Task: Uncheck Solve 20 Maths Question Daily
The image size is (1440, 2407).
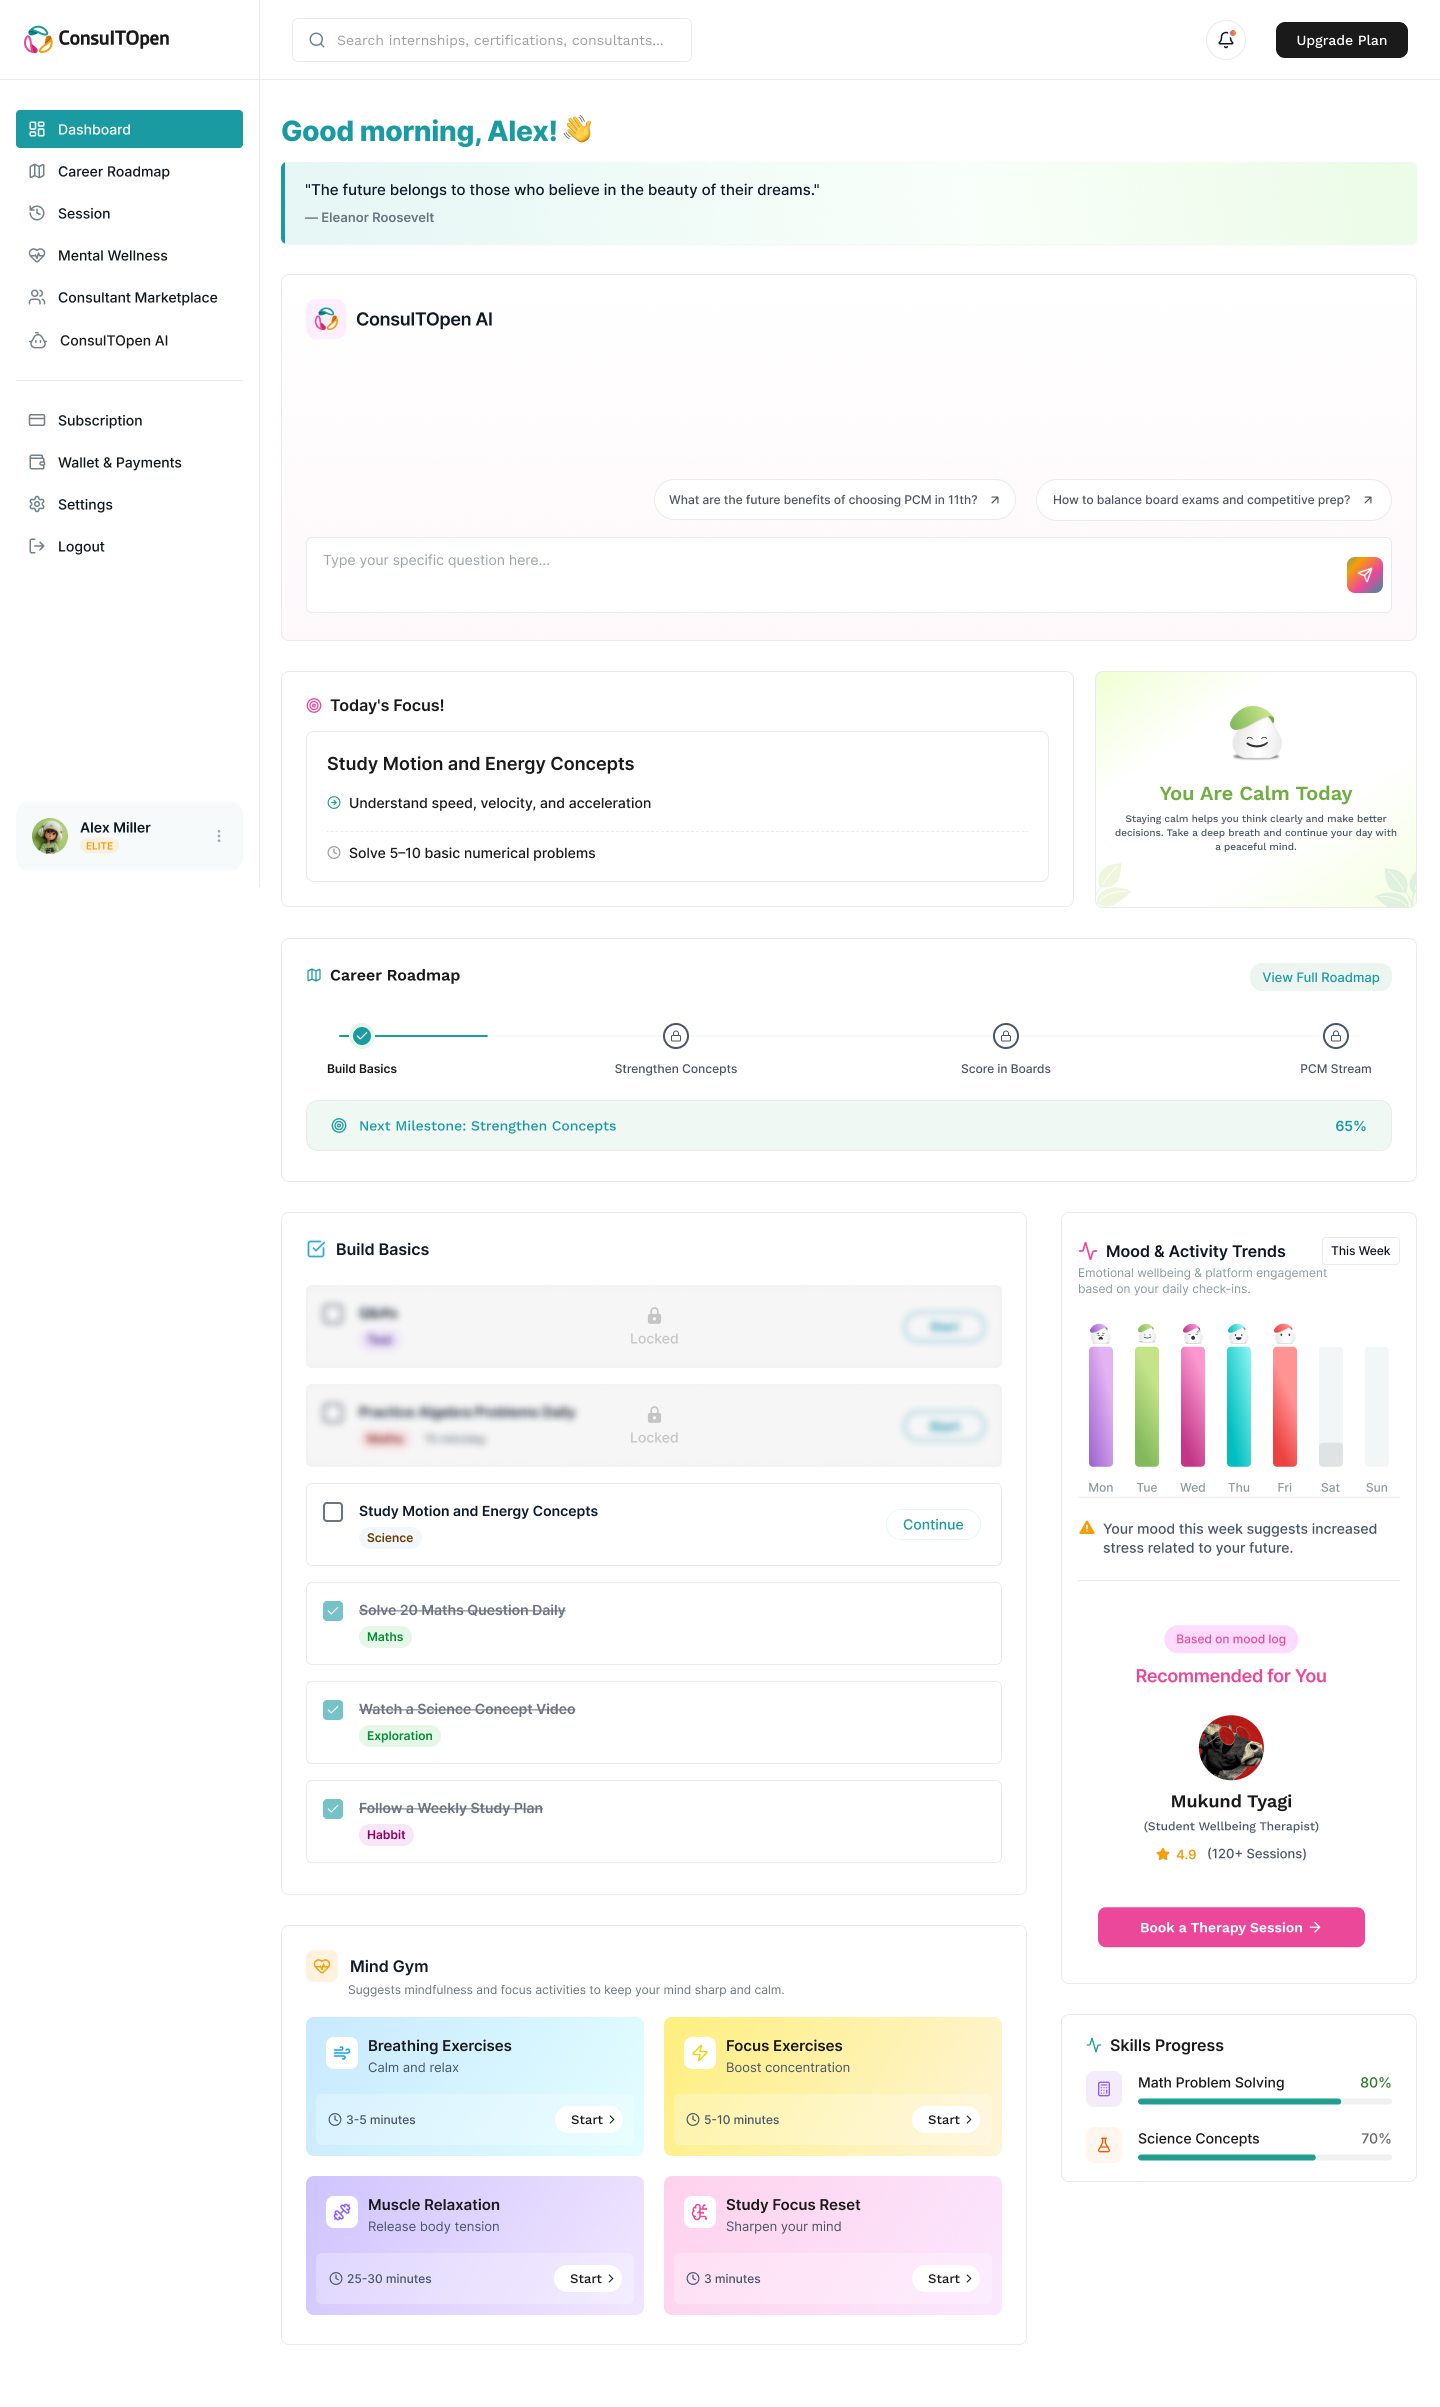Action: tap(333, 1611)
